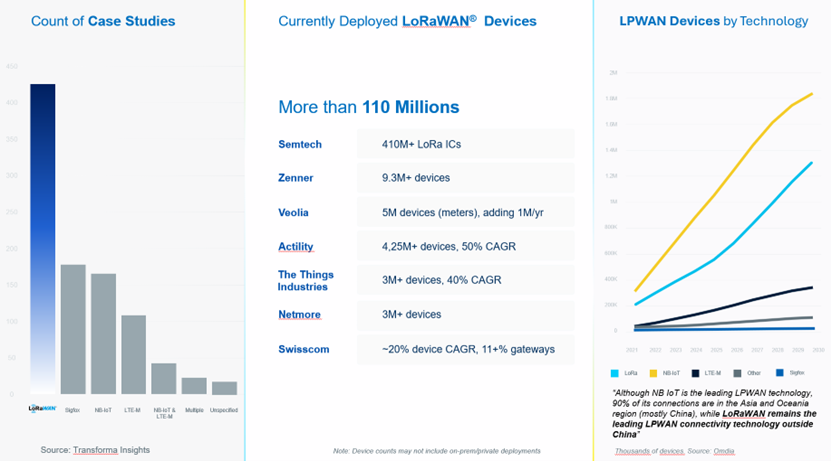Click the NB IoT quote paragraph

(x=714, y=413)
